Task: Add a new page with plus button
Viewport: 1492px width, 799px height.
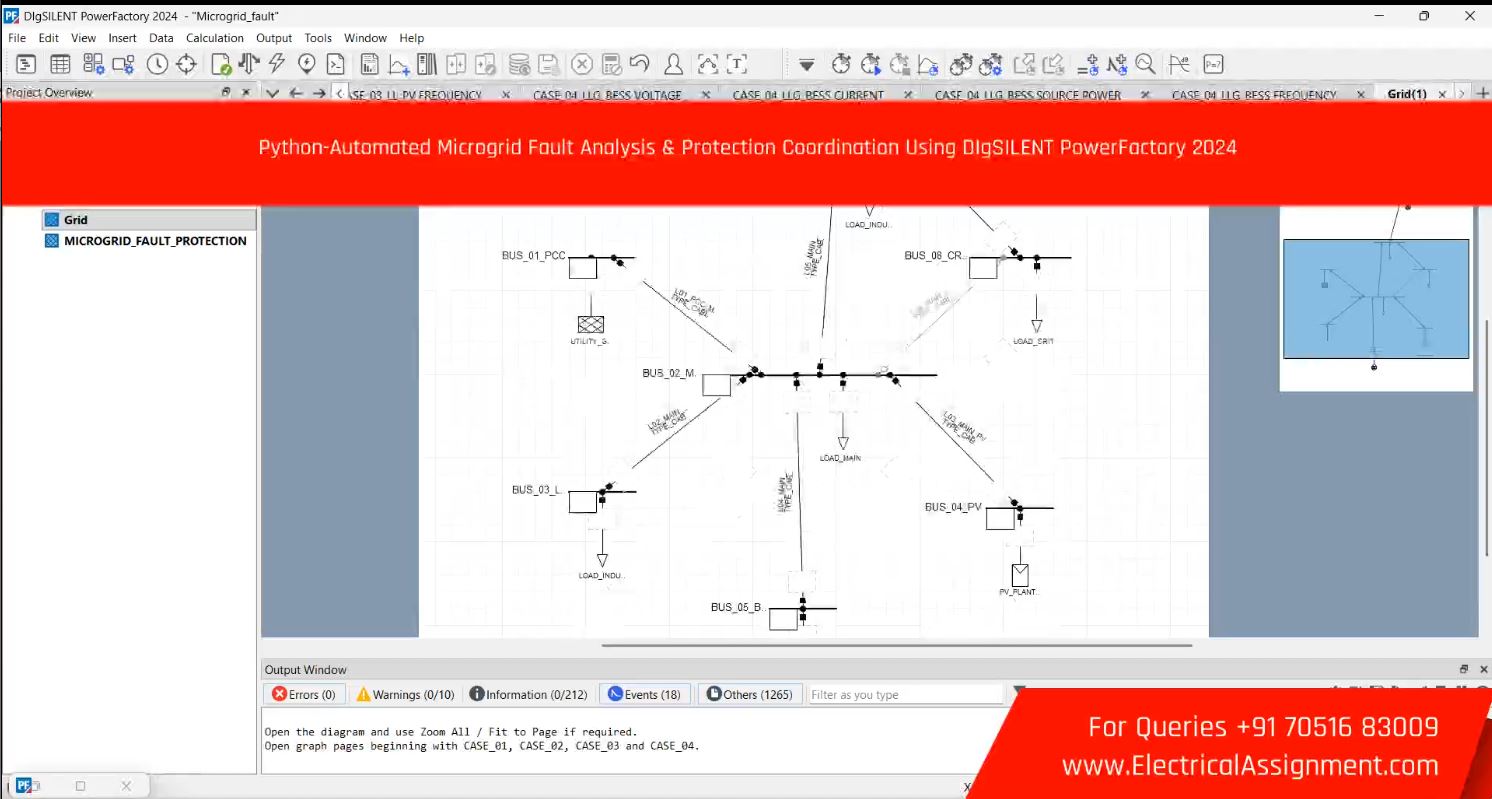Action: click(1482, 93)
